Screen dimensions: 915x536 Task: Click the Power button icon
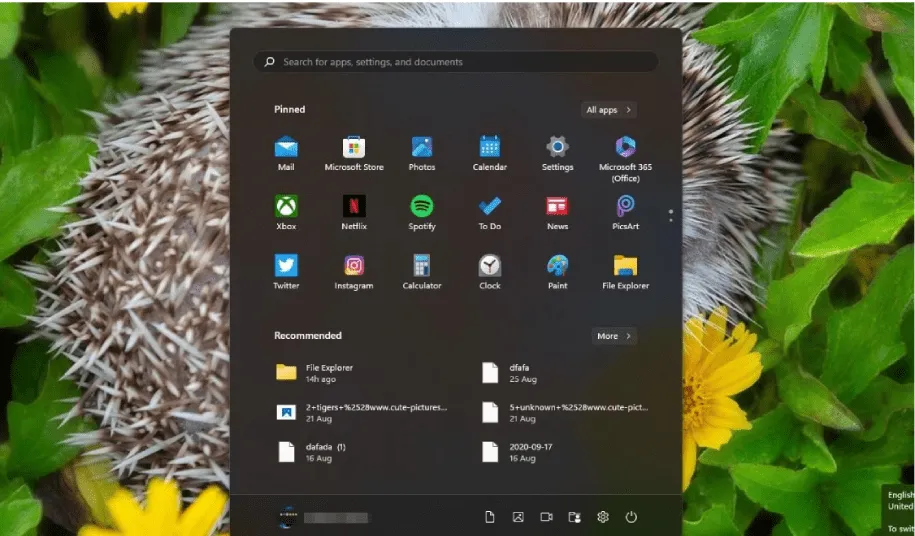631,517
